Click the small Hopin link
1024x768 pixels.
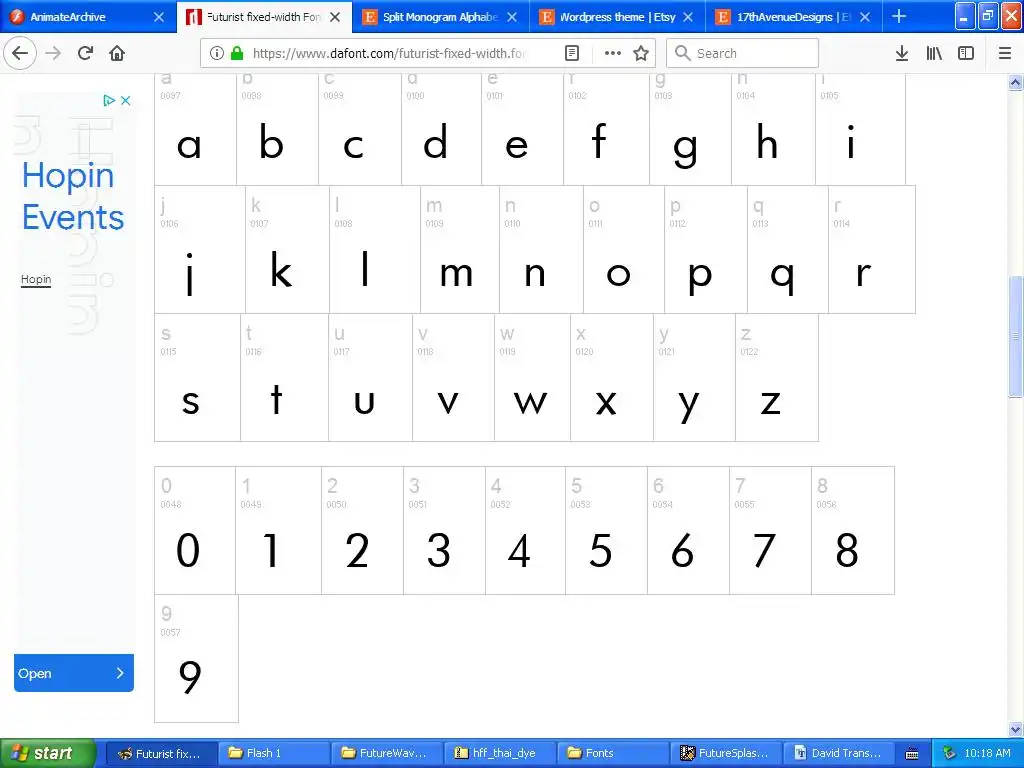pos(36,280)
